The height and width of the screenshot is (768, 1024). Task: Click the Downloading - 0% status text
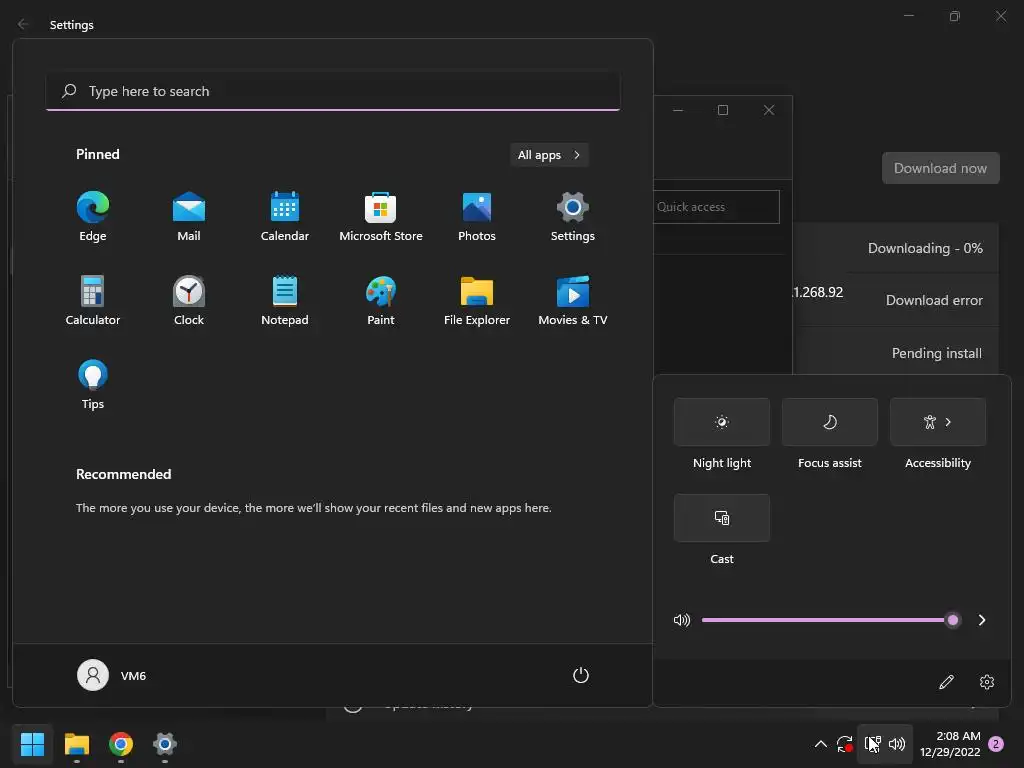tap(925, 248)
